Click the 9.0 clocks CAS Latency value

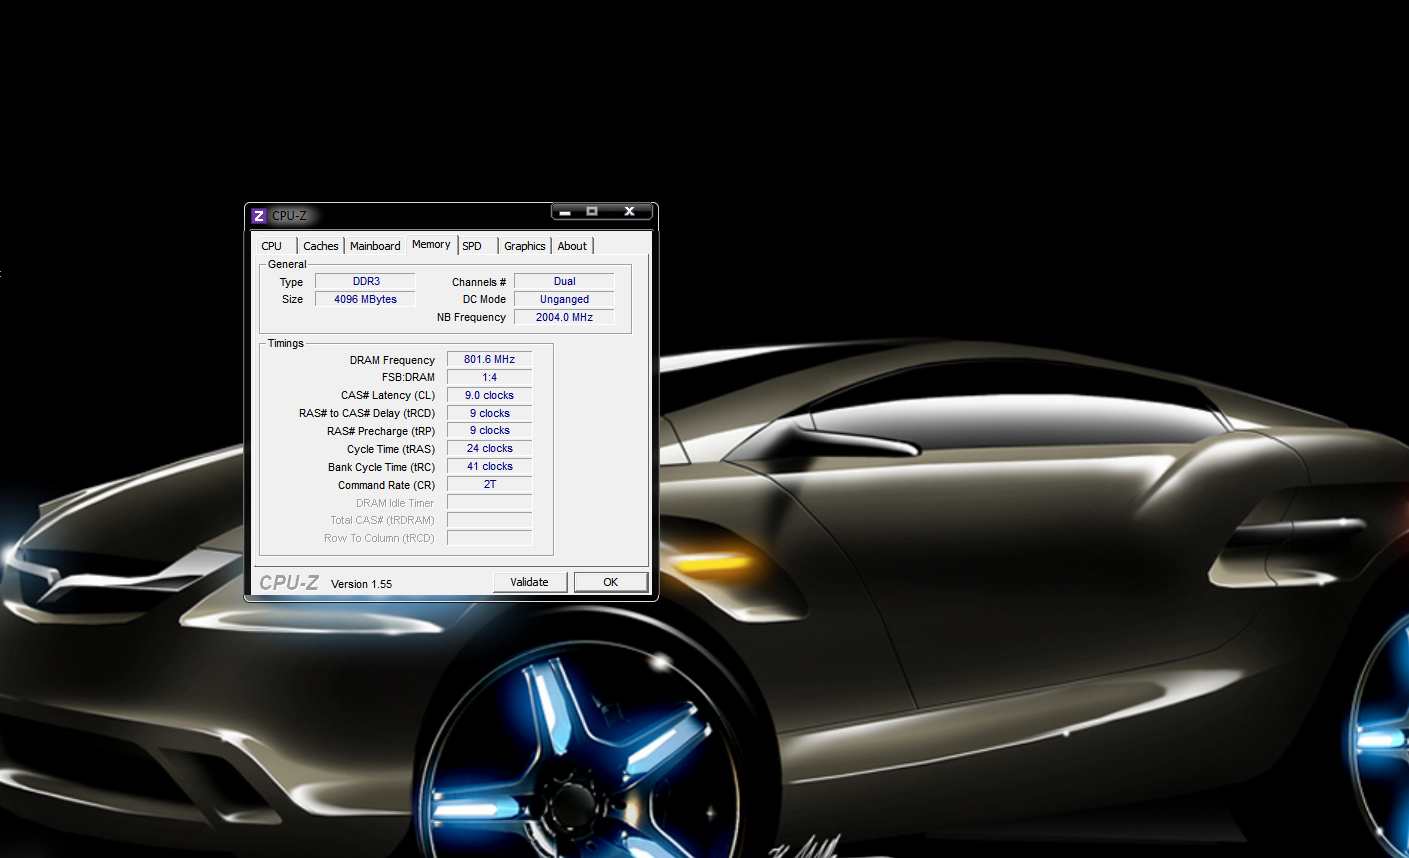[x=489, y=396]
